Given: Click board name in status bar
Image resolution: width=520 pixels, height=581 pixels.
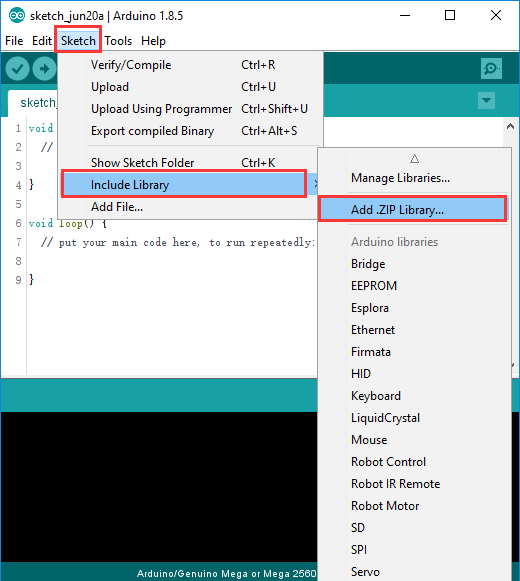Looking at the screenshot, I should tap(226, 574).
